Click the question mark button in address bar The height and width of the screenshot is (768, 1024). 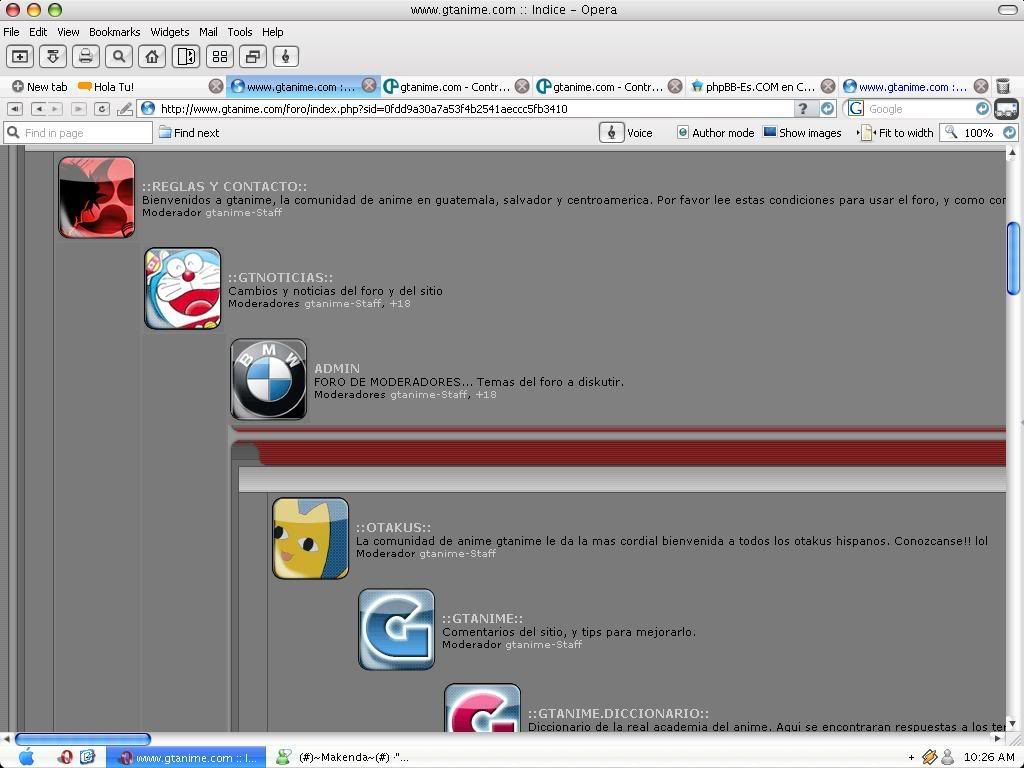[x=803, y=109]
